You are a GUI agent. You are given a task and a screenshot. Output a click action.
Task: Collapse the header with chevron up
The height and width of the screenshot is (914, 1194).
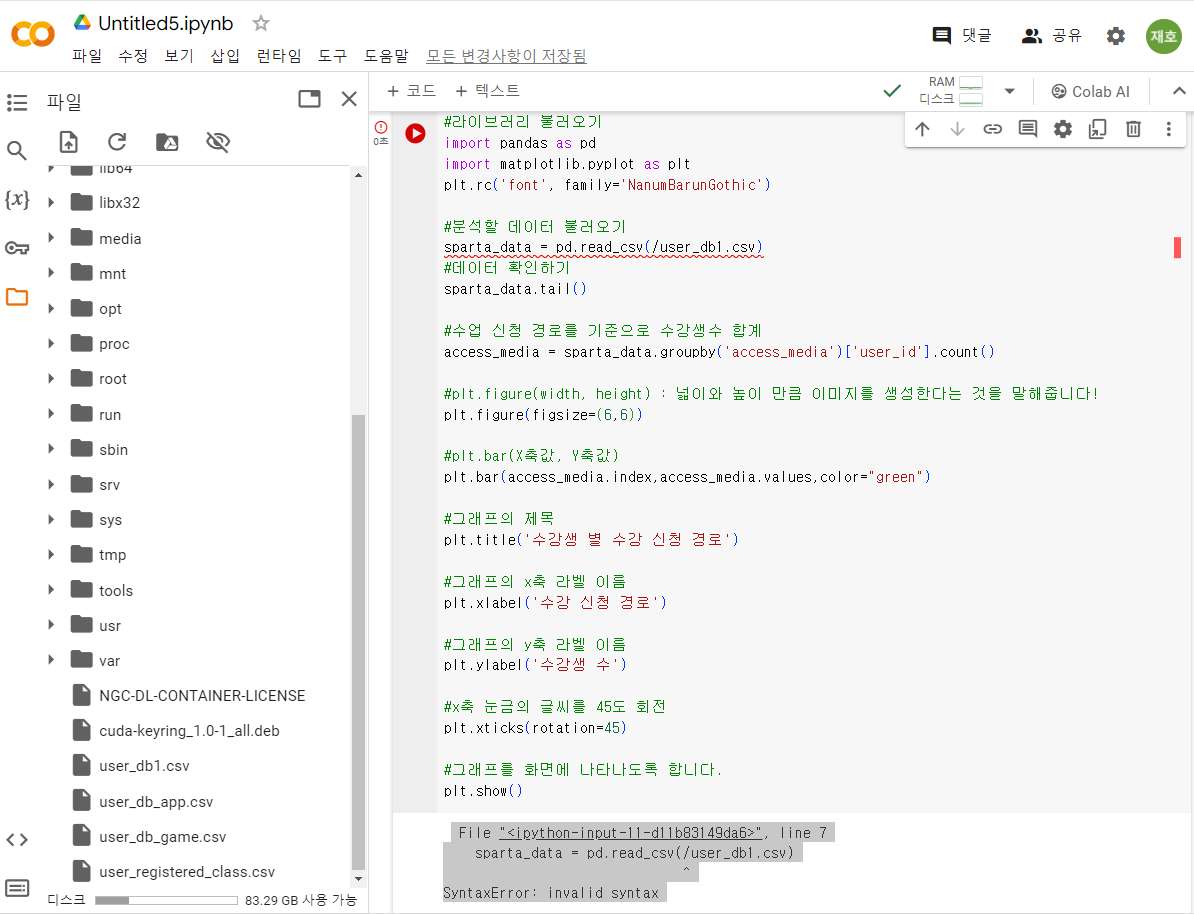1179,91
